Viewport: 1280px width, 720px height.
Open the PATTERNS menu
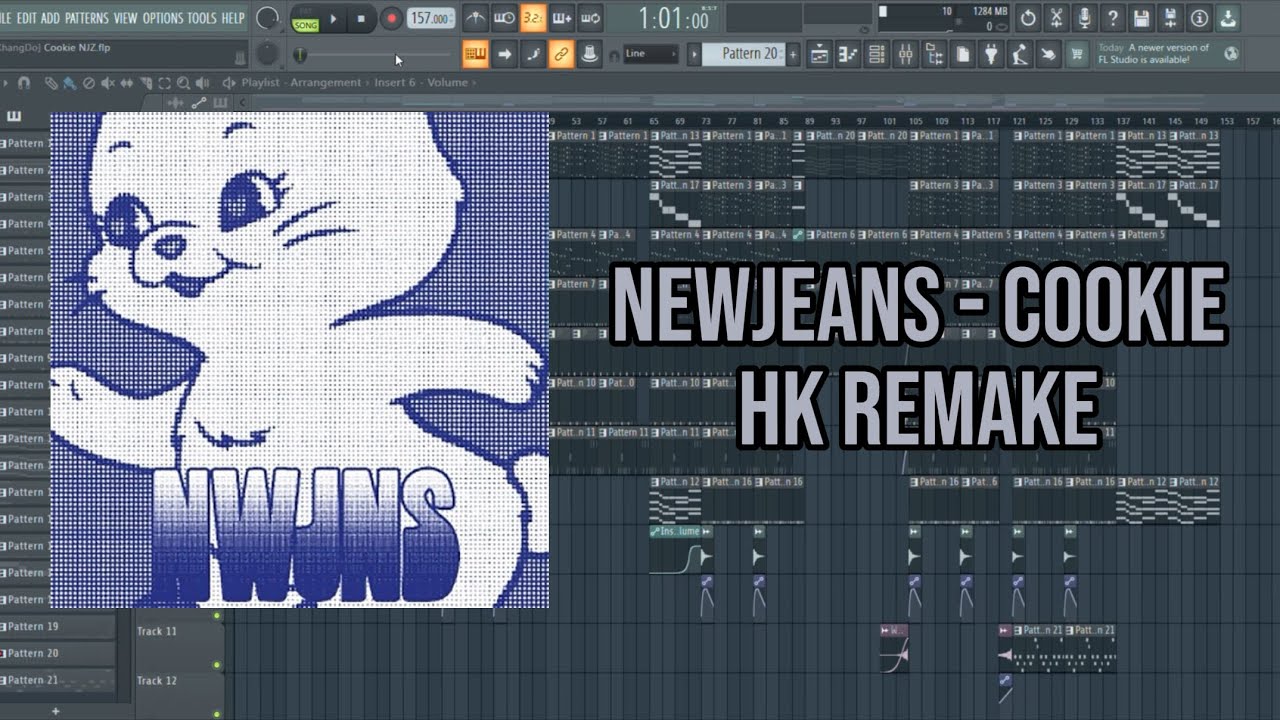[86, 18]
